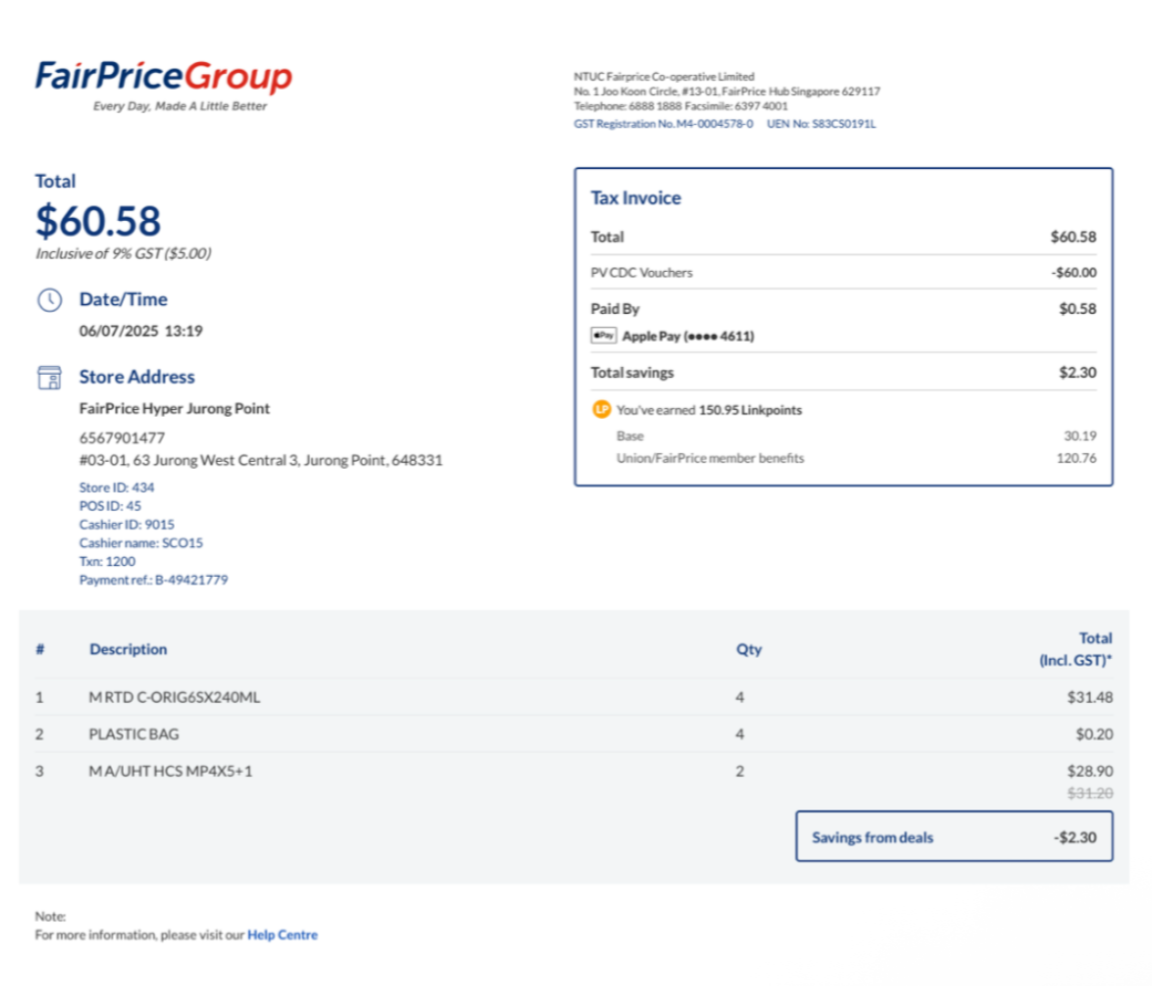Screen dimensions: 1153x986
Task: Click the address line #03-01, 63 Jurong West Central 3
Action: pyautogui.click(x=261, y=460)
